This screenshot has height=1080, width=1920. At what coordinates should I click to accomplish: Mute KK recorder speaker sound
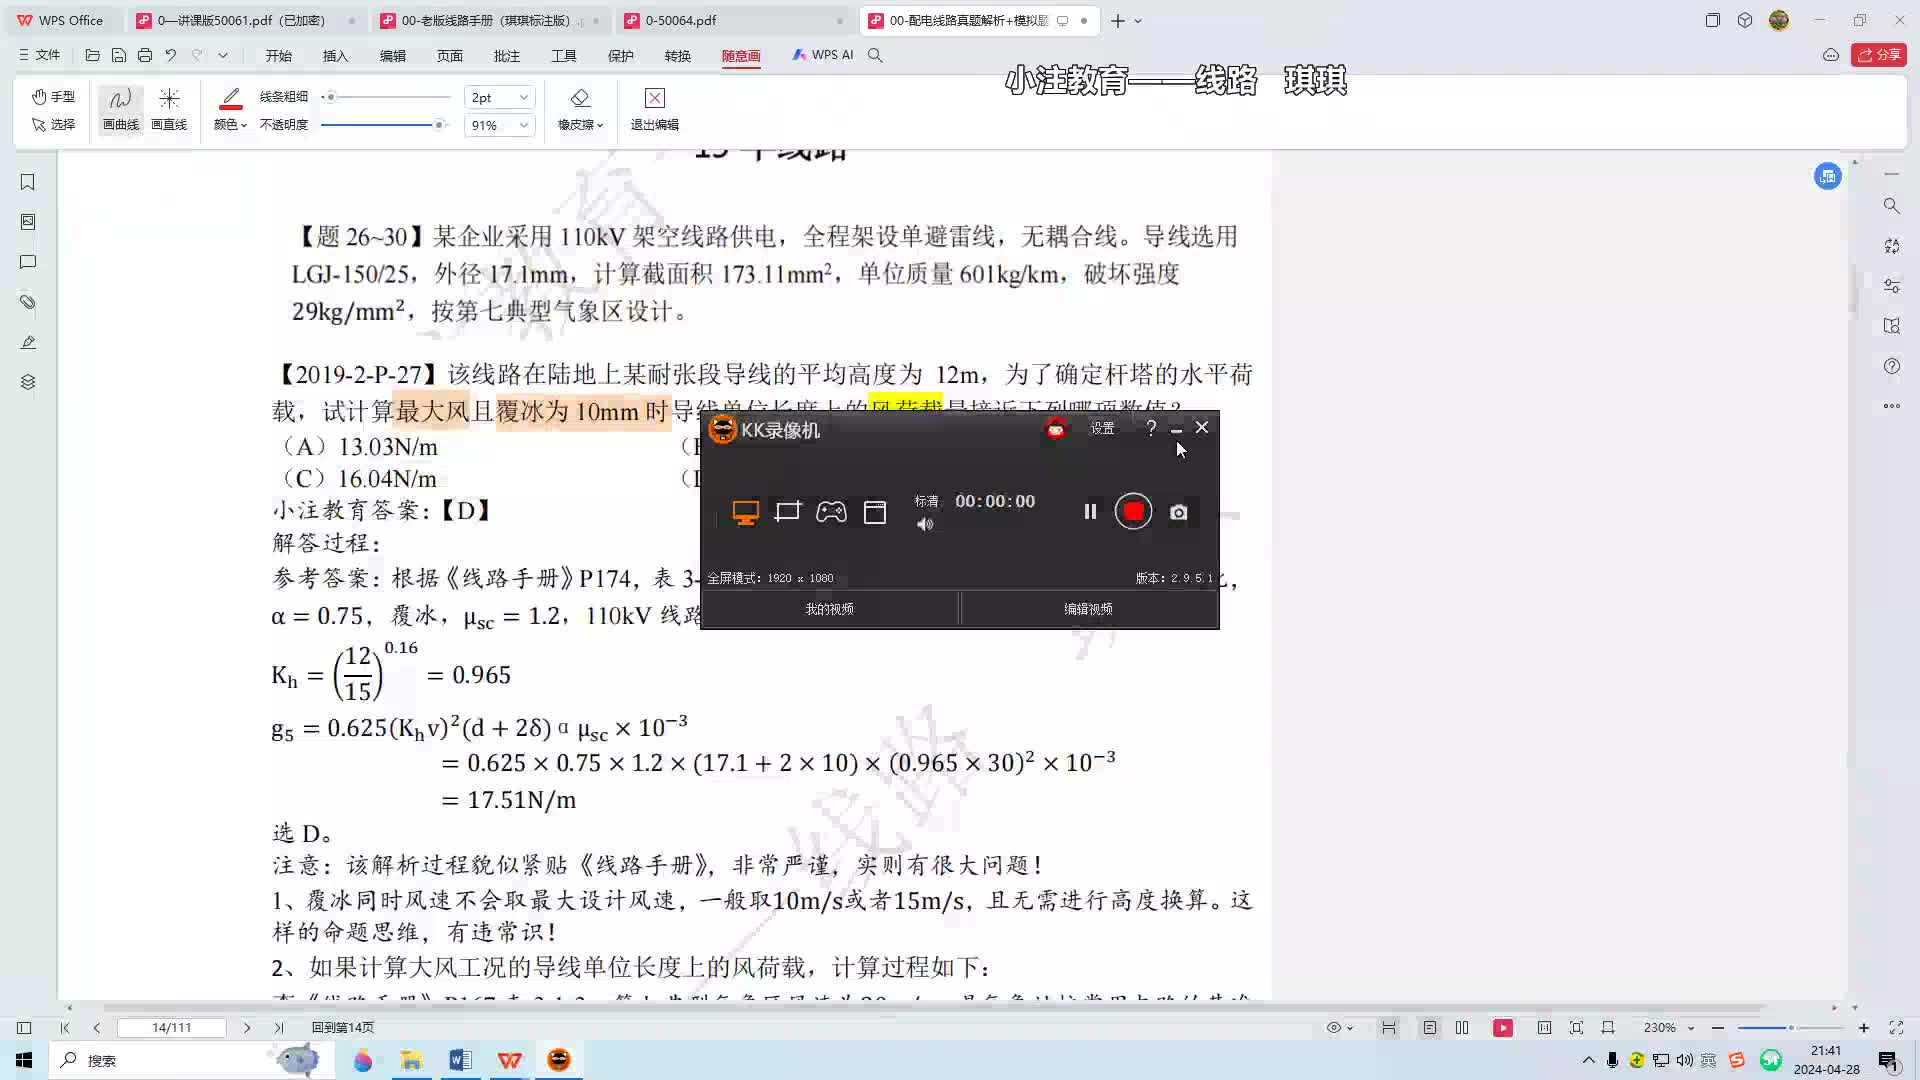(x=925, y=524)
